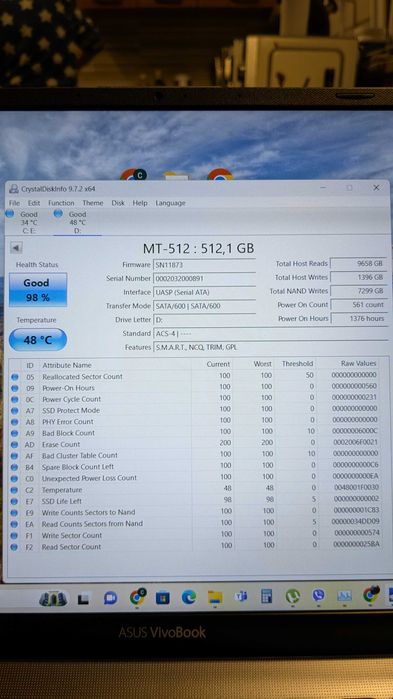The height and width of the screenshot is (699, 393).
Task: Click the status icon for Erase Count
Action: click(x=15, y=445)
